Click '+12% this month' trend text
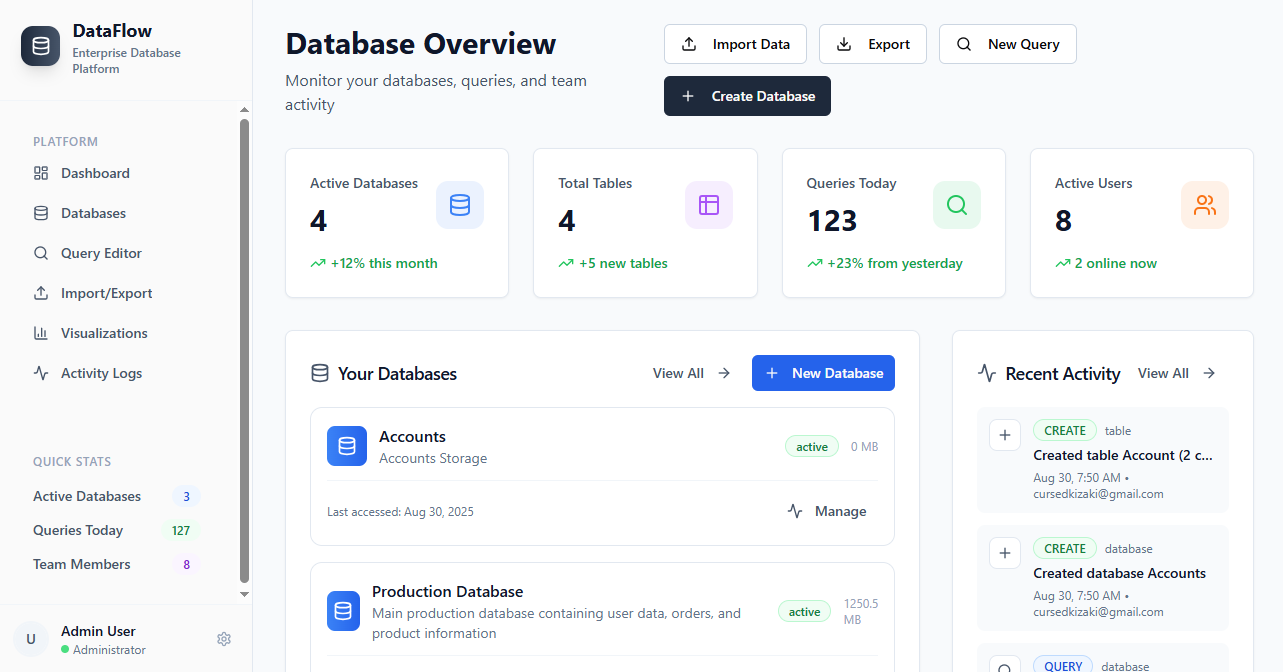This screenshot has height=672, width=1283. (384, 263)
